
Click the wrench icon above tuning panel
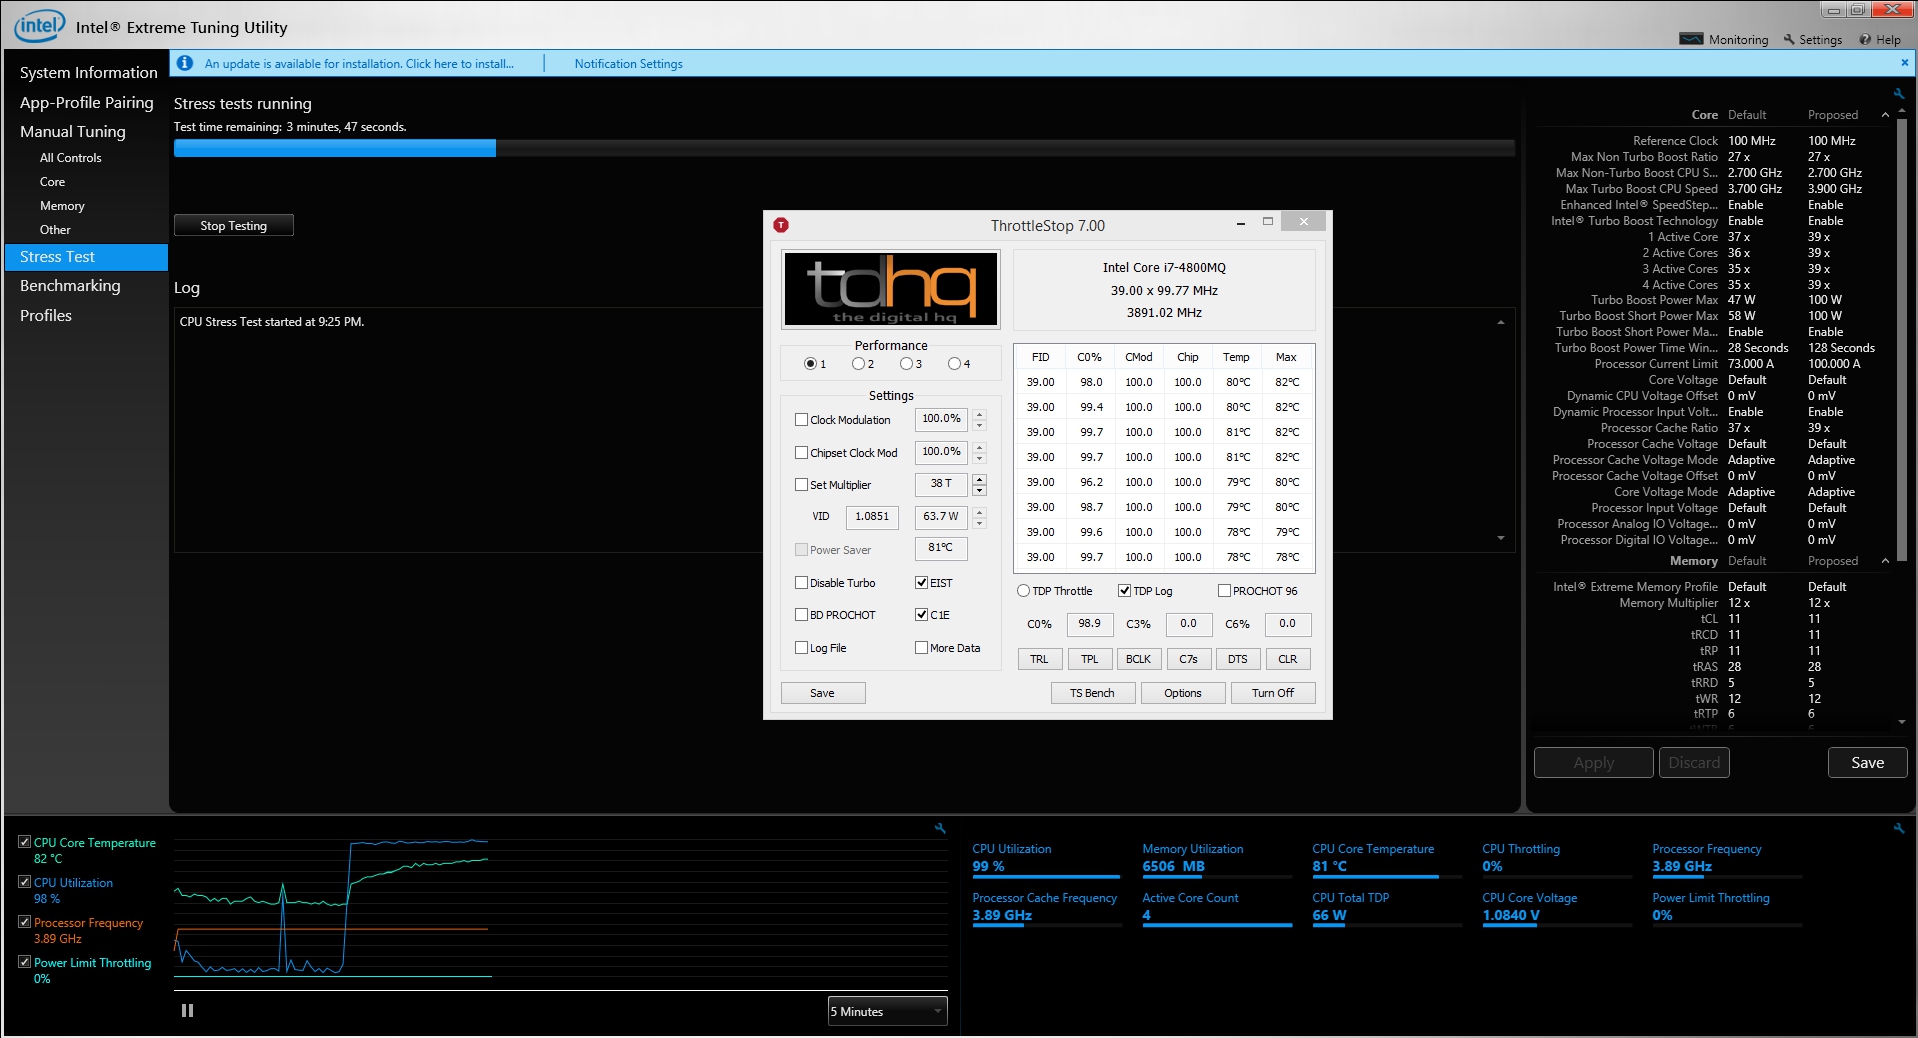[1898, 94]
